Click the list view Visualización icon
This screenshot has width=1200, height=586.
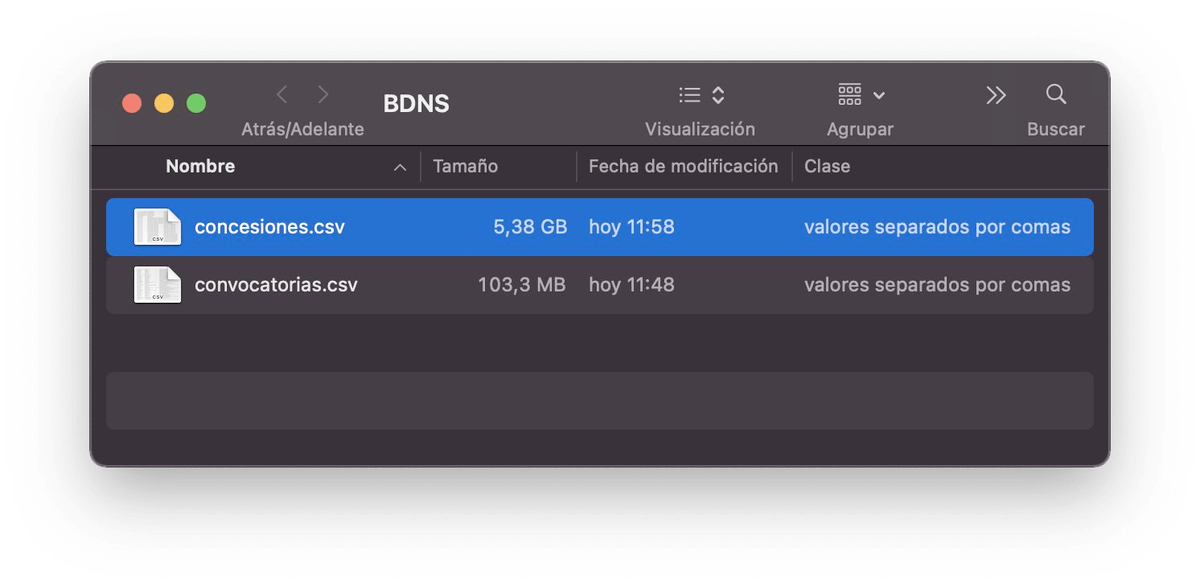(x=689, y=95)
